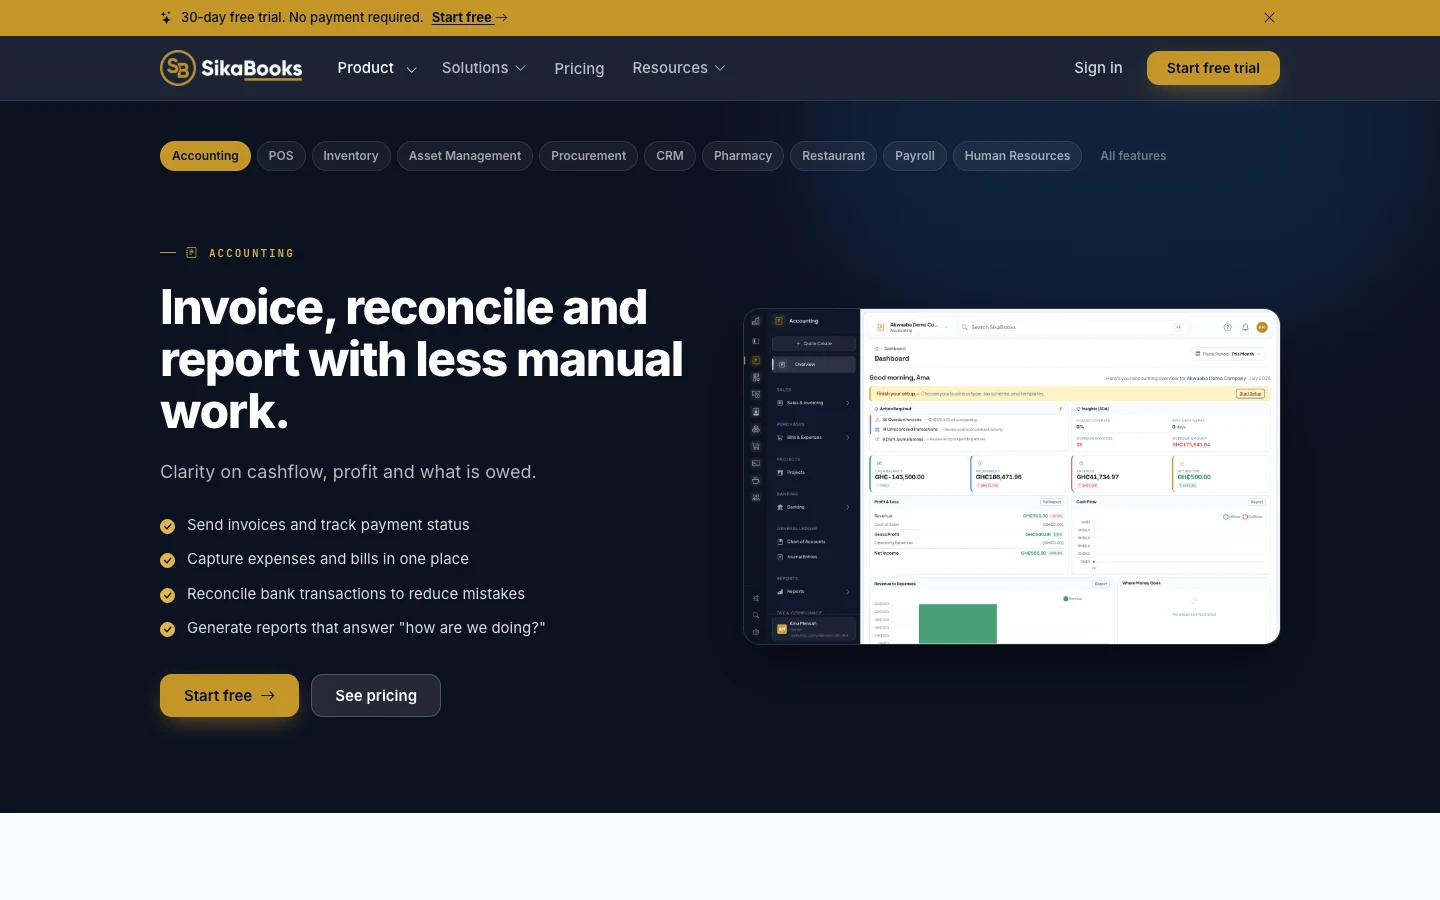Click the Search SikaBooks field in the preview
The height and width of the screenshot is (900, 1440).
[1072, 327]
